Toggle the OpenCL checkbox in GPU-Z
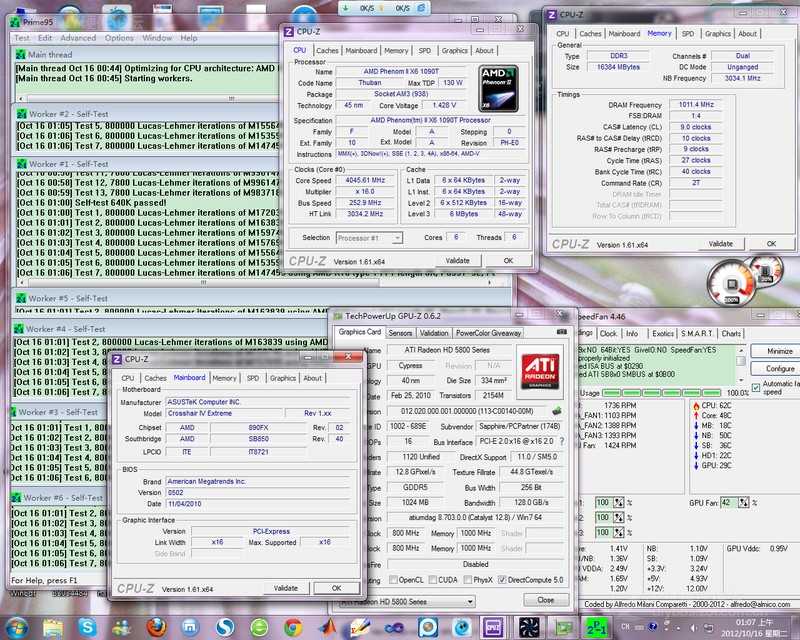The height and width of the screenshot is (640, 800). coord(393,580)
